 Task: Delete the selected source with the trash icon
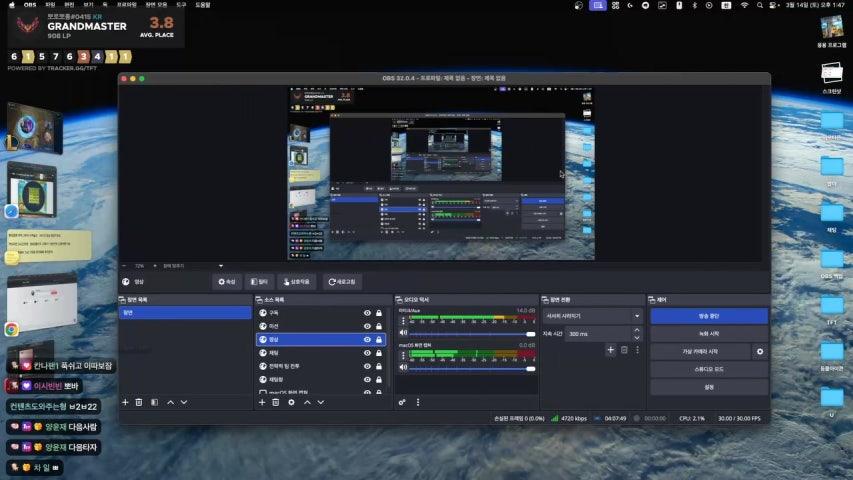[x=276, y=402]
